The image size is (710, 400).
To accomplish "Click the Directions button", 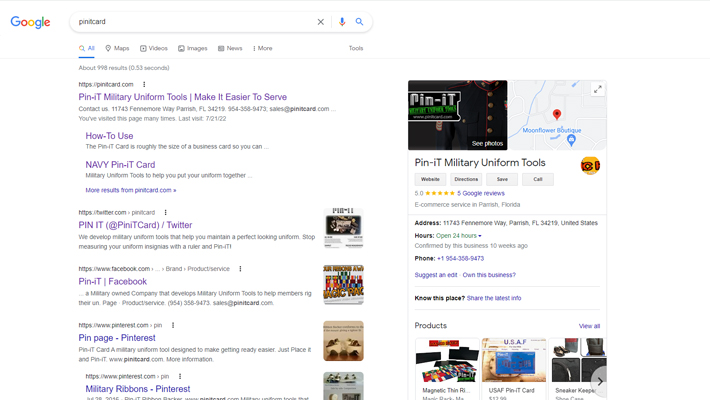I will [466, 179].
